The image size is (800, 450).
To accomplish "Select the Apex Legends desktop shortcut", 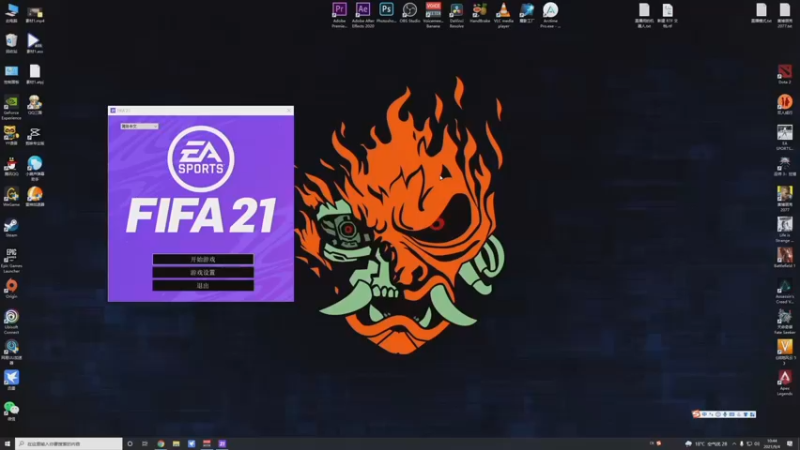I will click(x=785, y=383).
